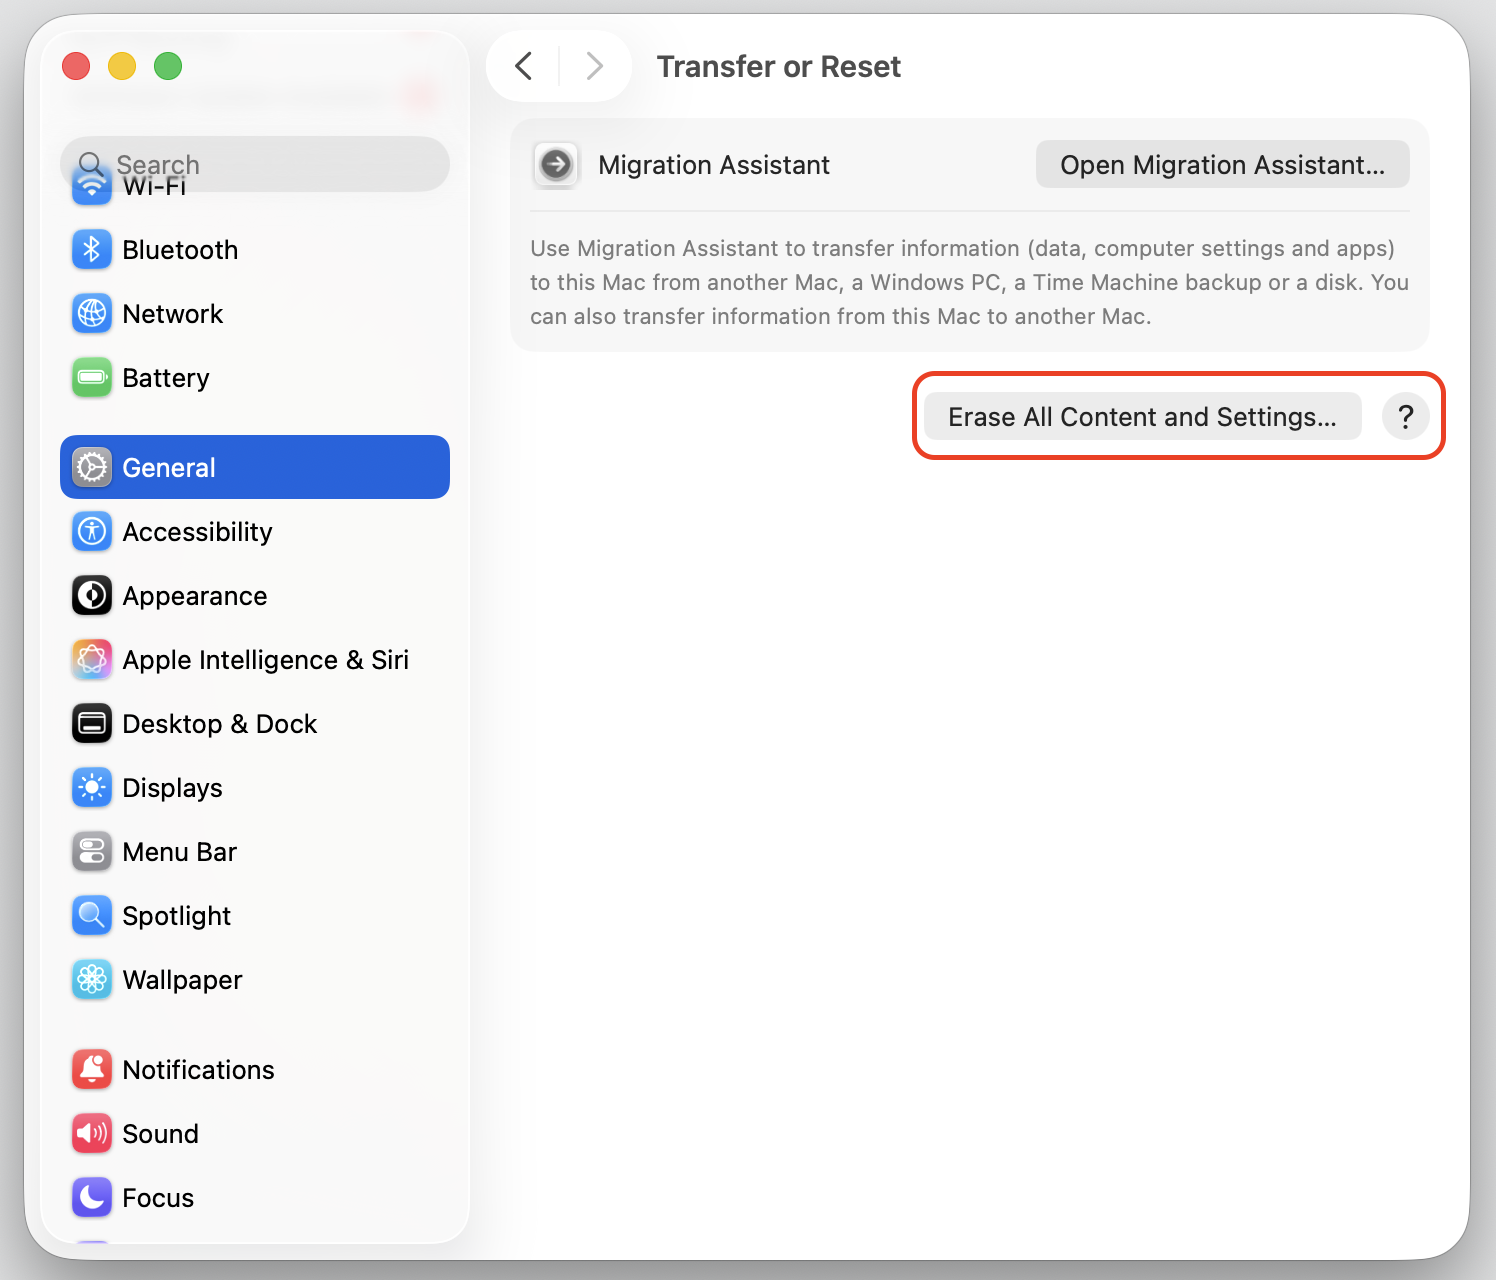
Task: Open Network settings in sidebar
Action: click(255, 314)
